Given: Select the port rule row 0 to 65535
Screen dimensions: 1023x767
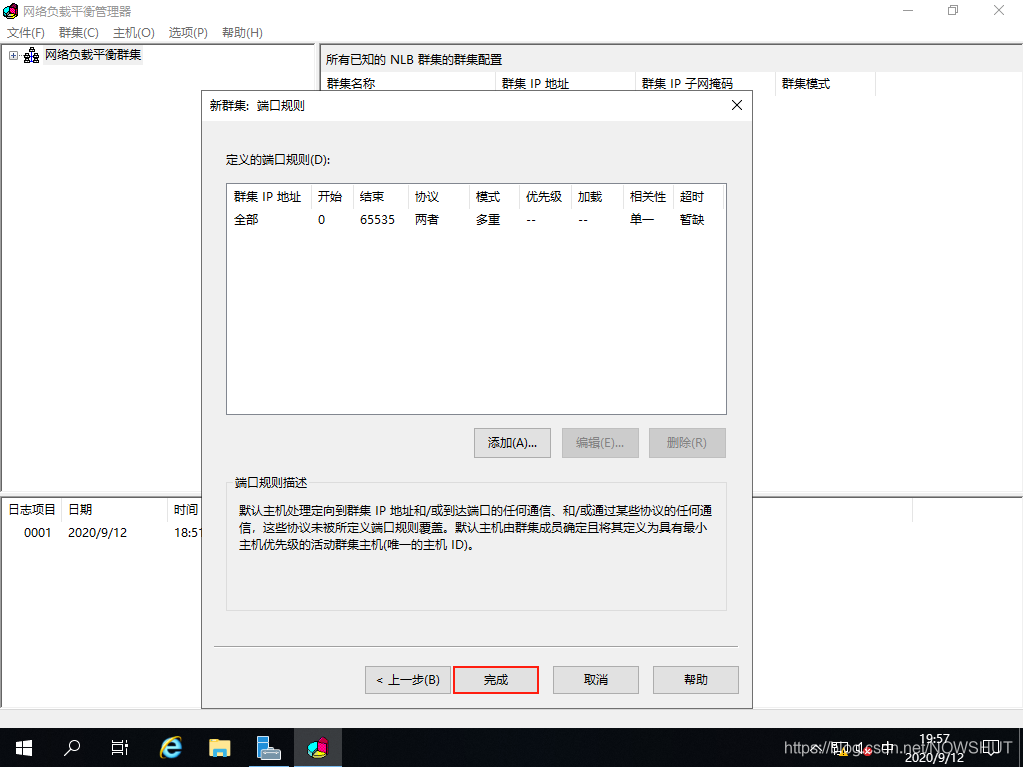Looking at the screenshot, I should point(470,220).
